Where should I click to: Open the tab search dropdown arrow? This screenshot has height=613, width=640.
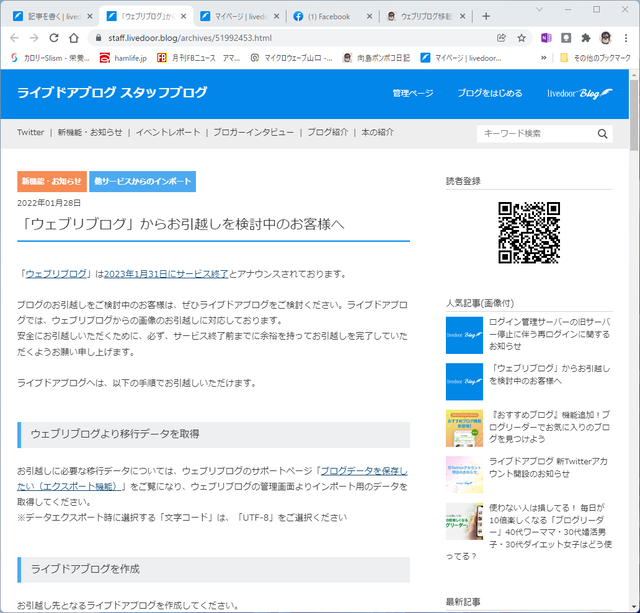(x=540, y=9)
